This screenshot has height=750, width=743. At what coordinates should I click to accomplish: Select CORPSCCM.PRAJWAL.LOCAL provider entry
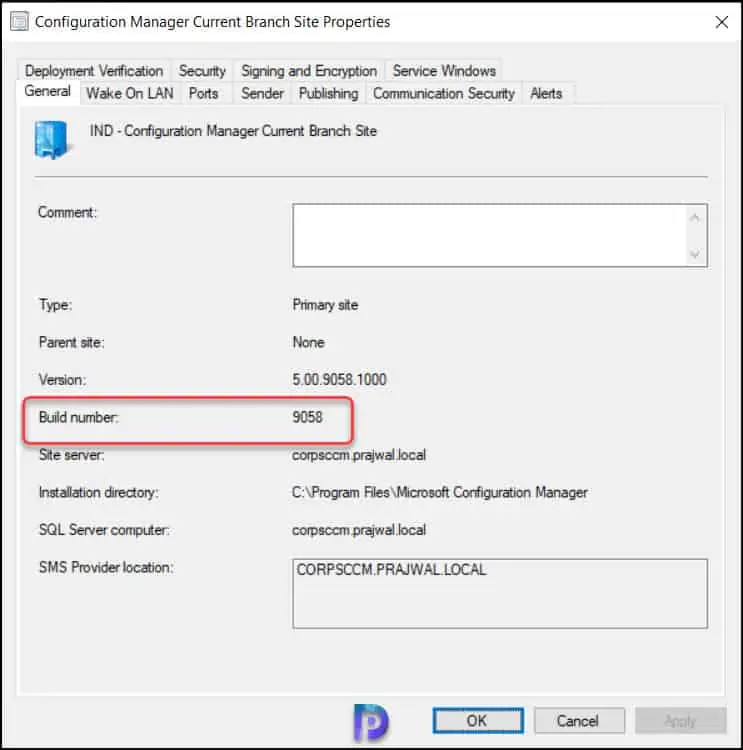(x=391, y=570)
